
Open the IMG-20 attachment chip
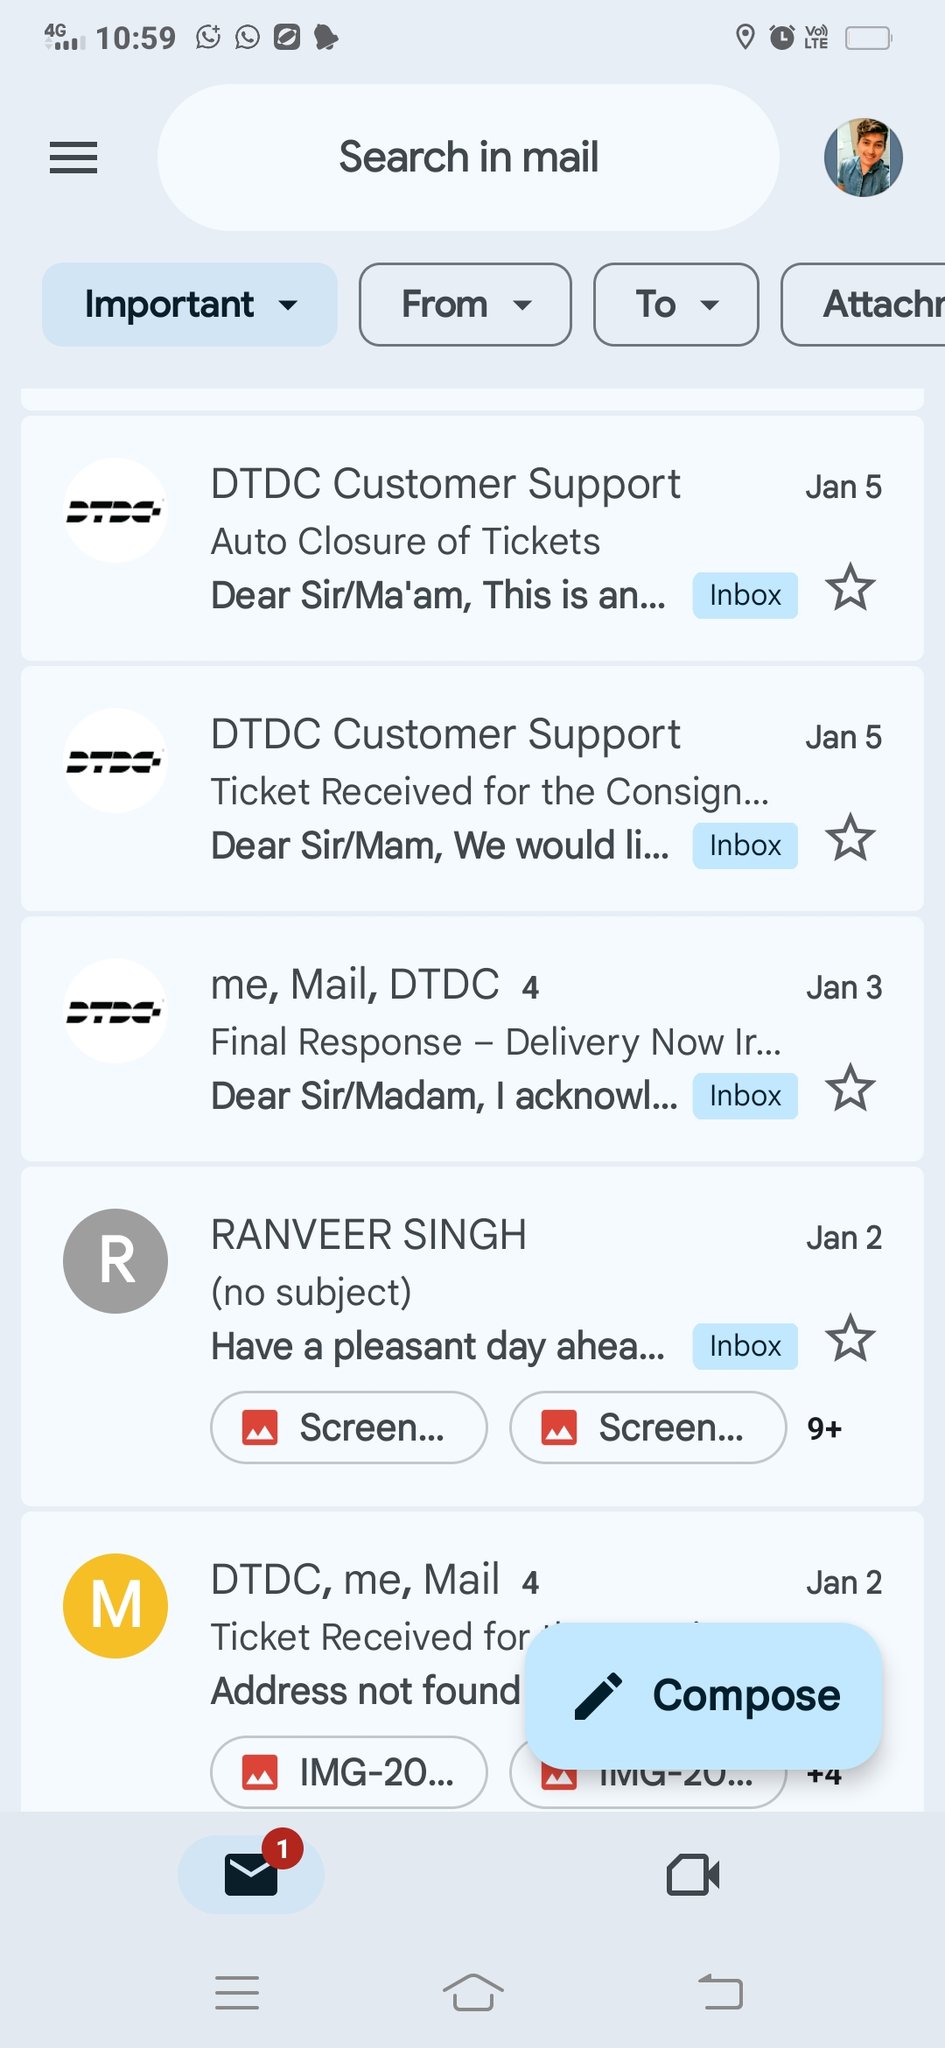(x=348, y=1773)
